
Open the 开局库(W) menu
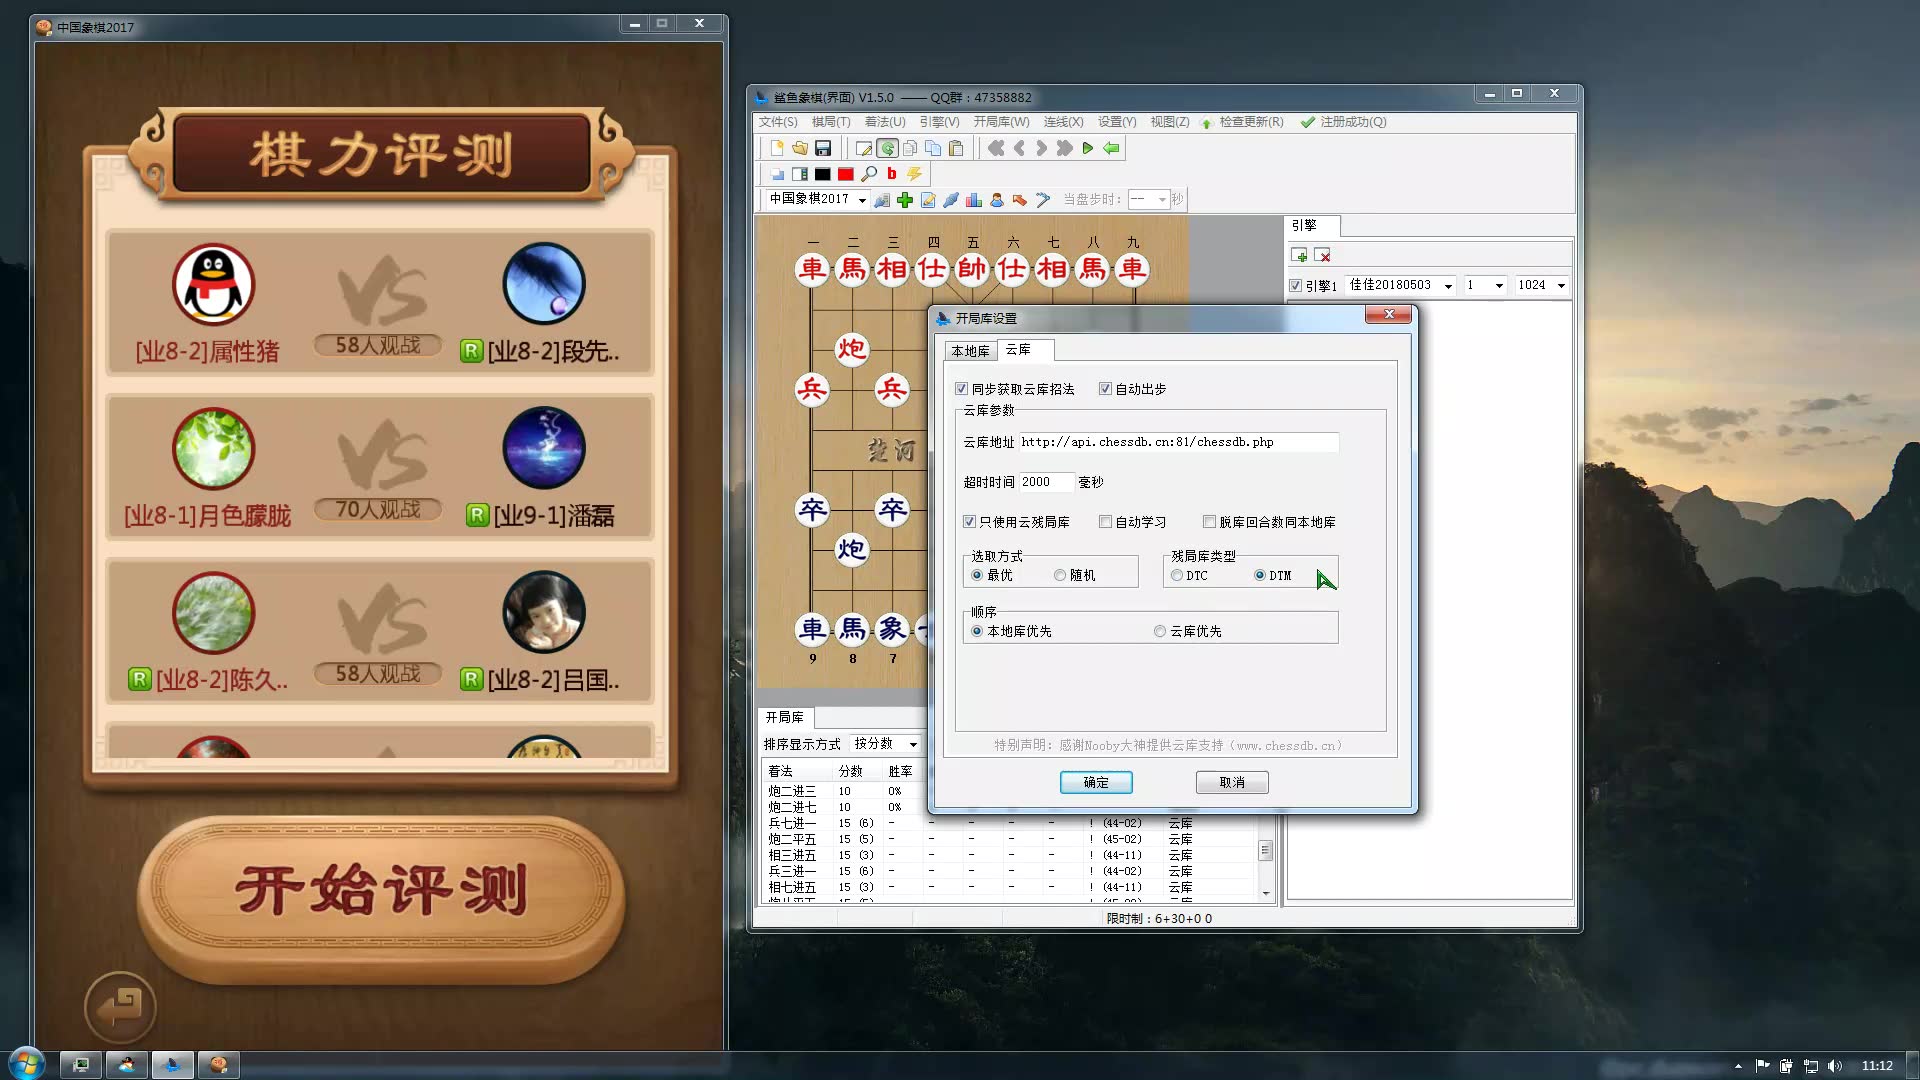(1001, 122)
